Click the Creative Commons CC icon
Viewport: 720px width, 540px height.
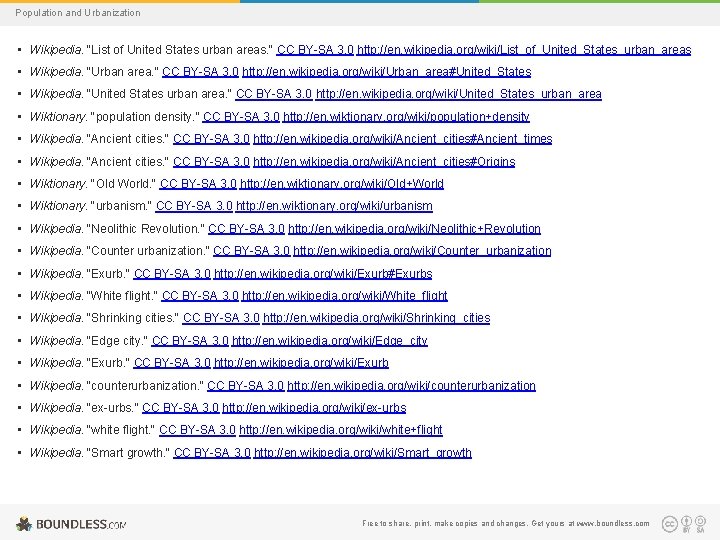click(670, 524)
